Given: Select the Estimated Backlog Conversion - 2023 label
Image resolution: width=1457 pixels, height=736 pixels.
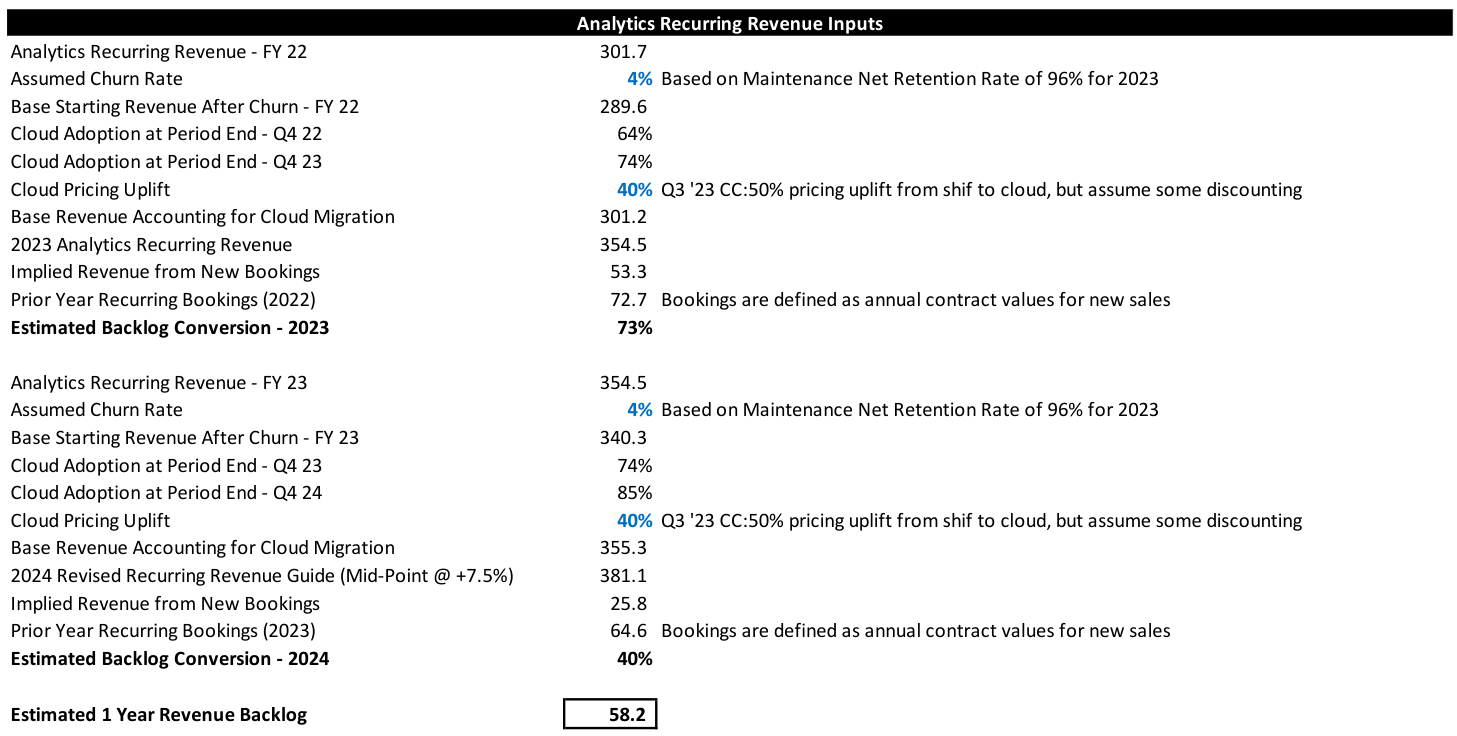Looking at the screenshot, I should [x=170, y=327].
